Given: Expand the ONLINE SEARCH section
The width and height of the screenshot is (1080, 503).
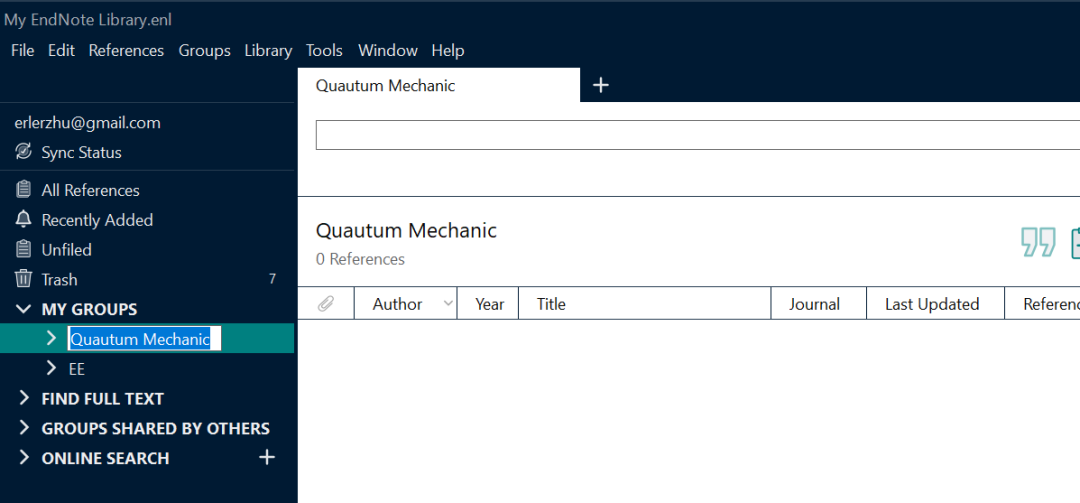Looking at the screenshot, I should (x=24, y=458).
